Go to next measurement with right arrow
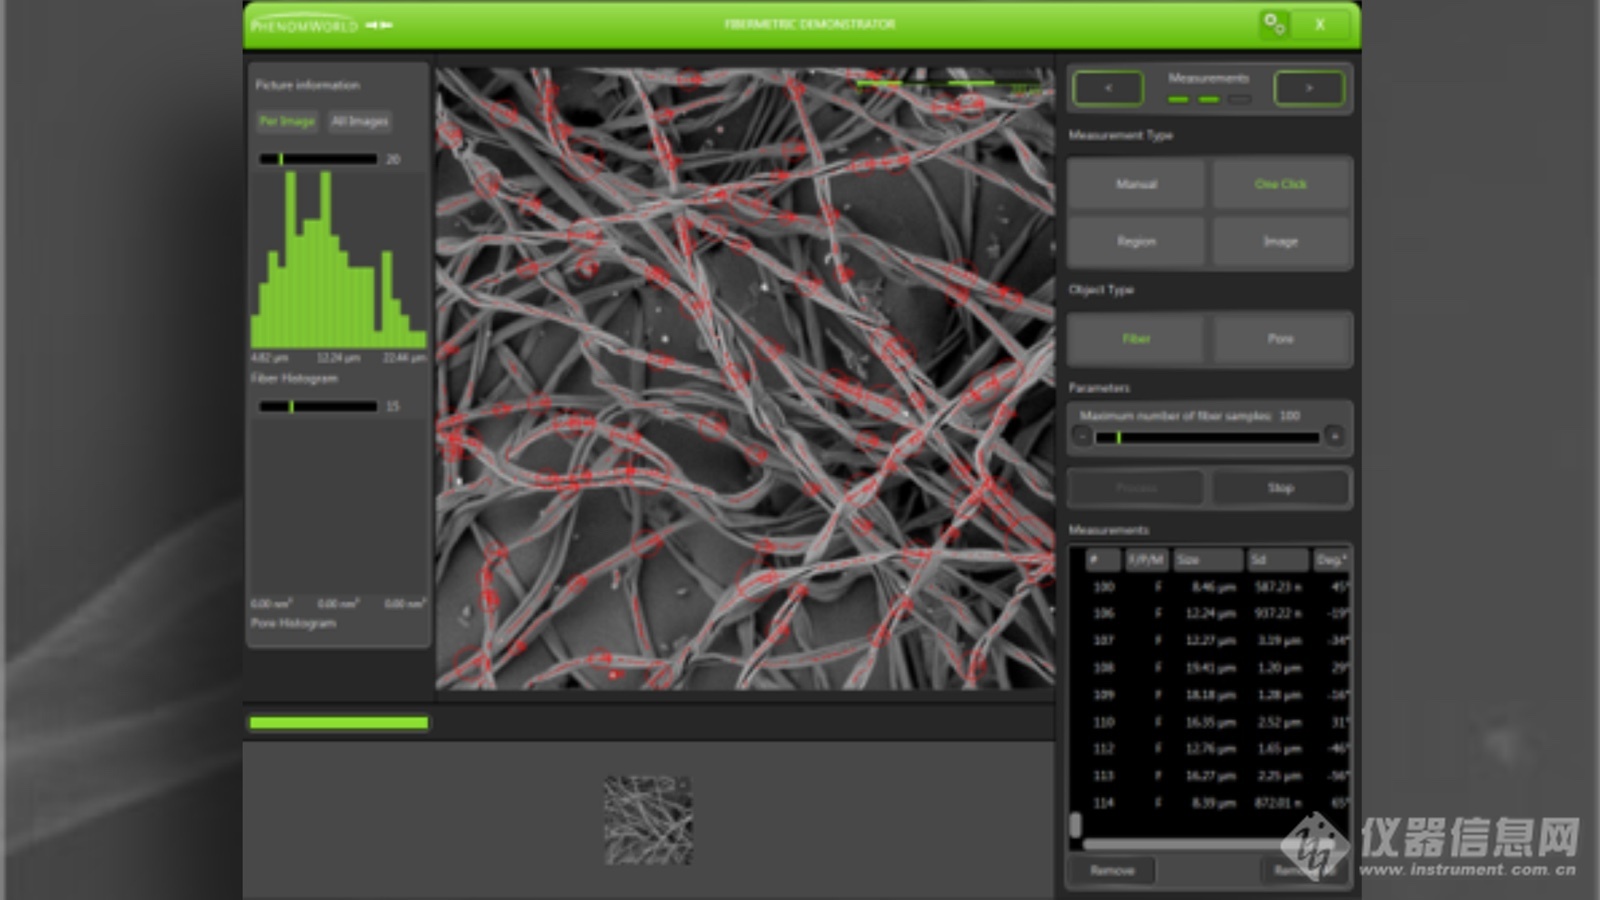The width and height of the screenshot is (1600, 900). [x=1309, y=88]
